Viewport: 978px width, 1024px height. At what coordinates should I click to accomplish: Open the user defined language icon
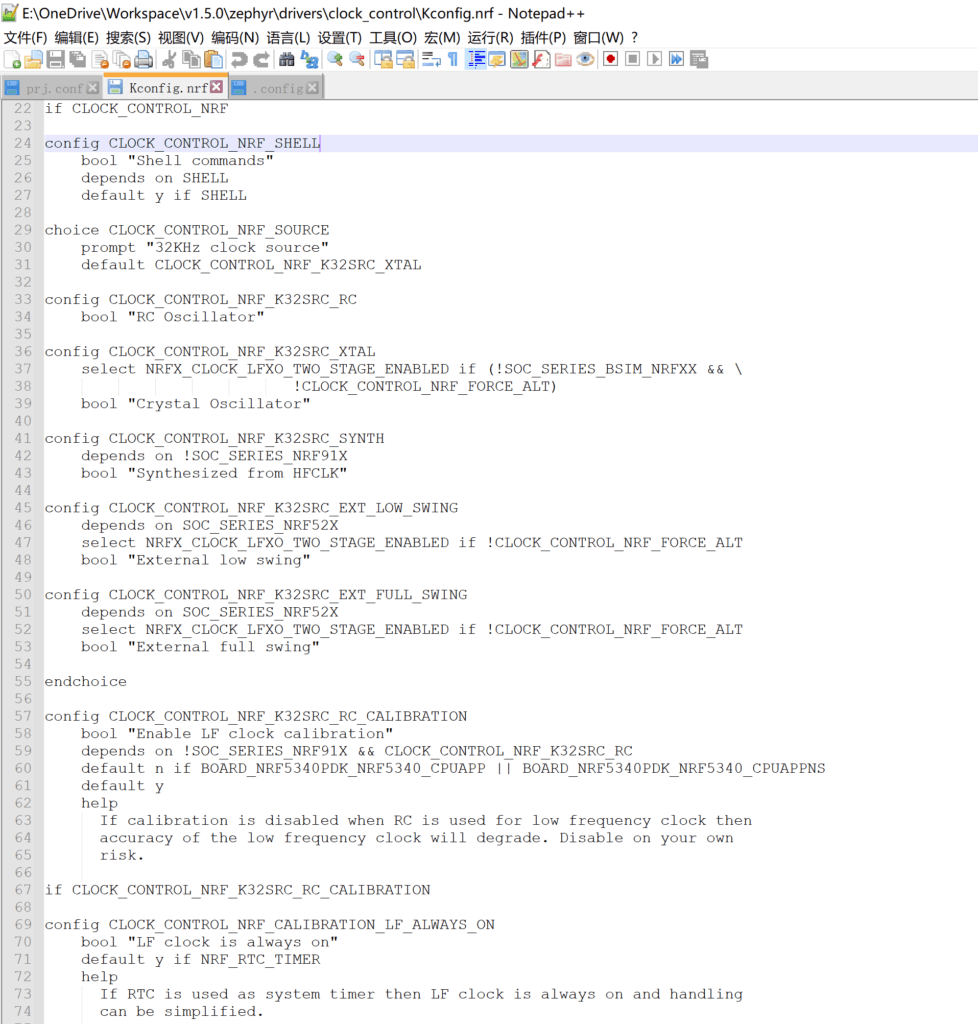pos(497,60)
